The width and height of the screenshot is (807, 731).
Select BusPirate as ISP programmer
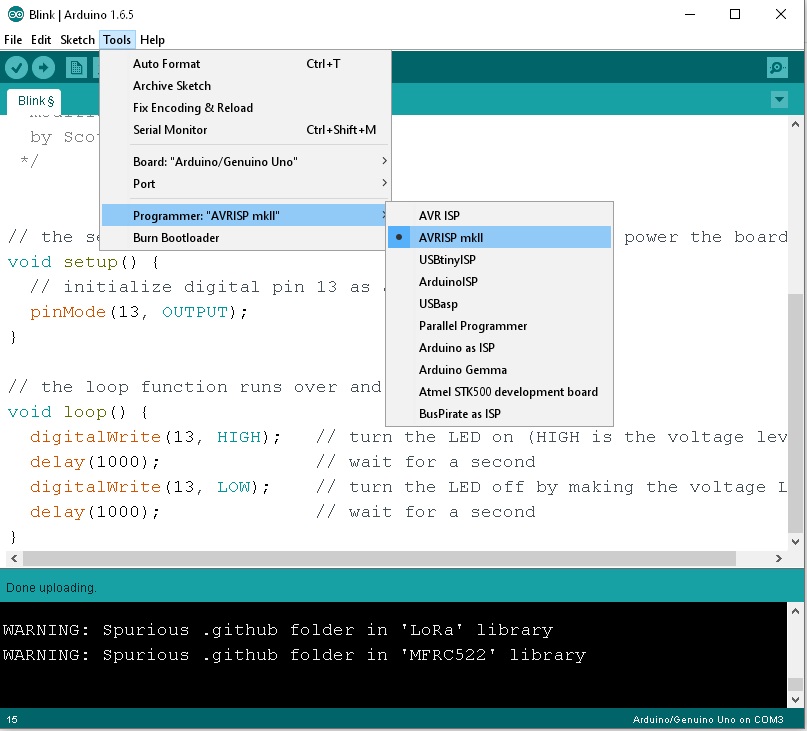click(x=499, y=414)
